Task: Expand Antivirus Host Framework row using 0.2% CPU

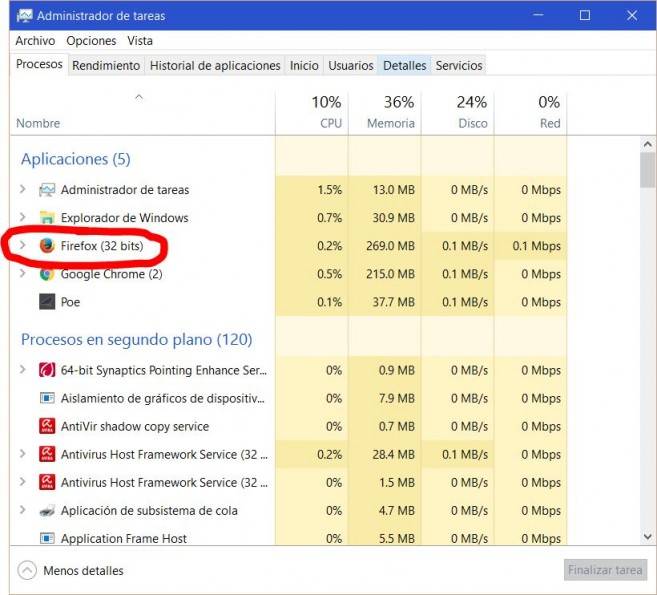Action: (x=23, y=454)
